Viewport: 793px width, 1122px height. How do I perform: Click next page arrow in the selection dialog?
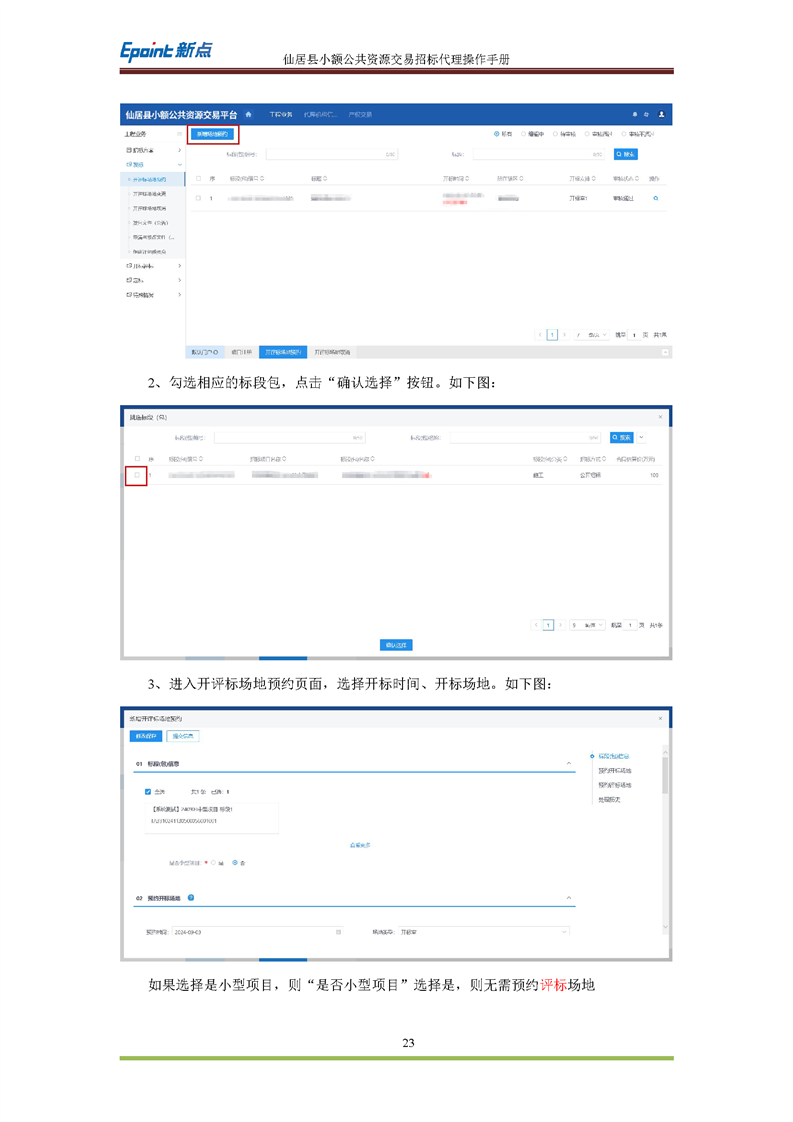(560, 625)
